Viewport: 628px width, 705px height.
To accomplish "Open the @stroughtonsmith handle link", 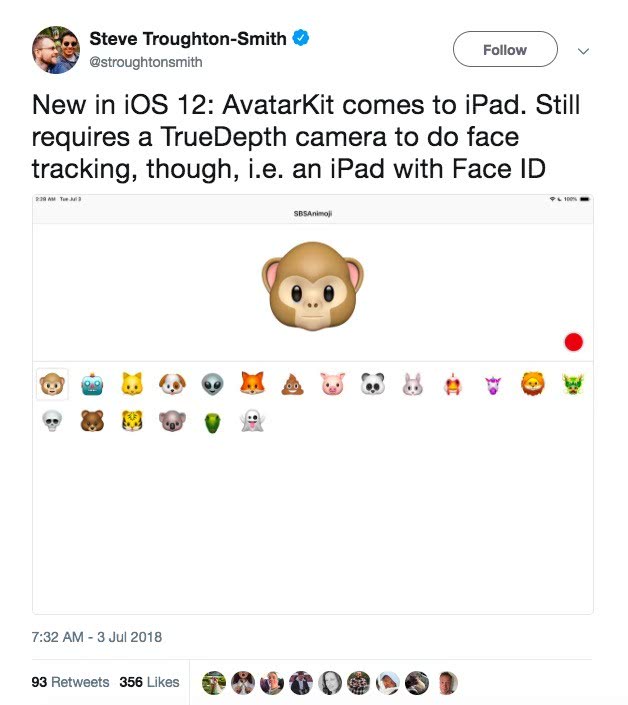I will [x=144, y=62].
